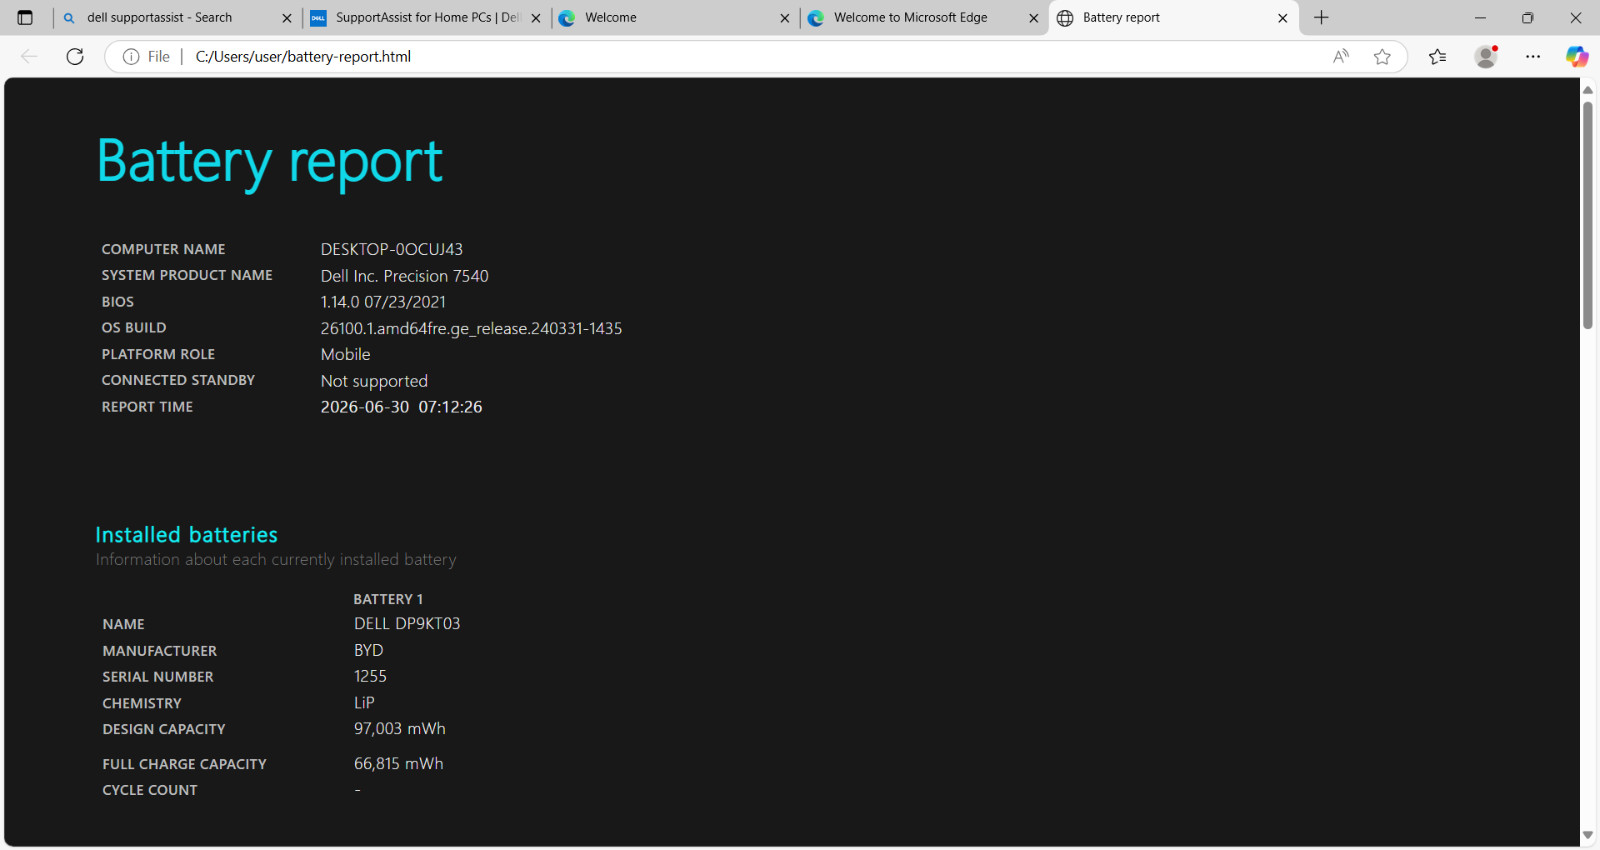Select platform role value Mobile
This screenshot has width=1600, height=850.
[346, 354]
